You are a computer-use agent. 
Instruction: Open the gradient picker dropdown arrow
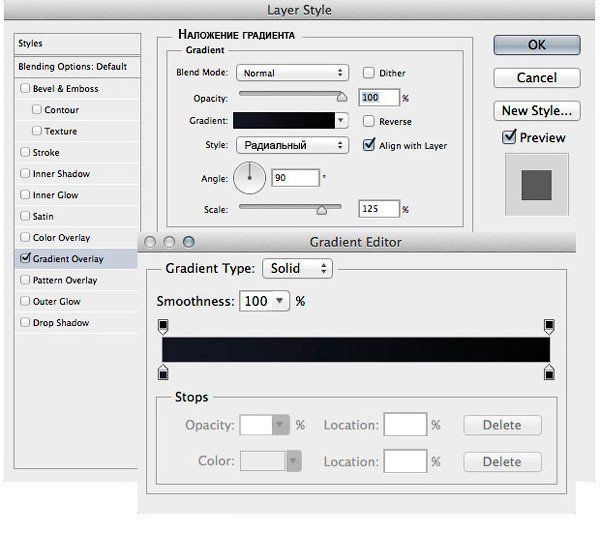click(342, 121)
